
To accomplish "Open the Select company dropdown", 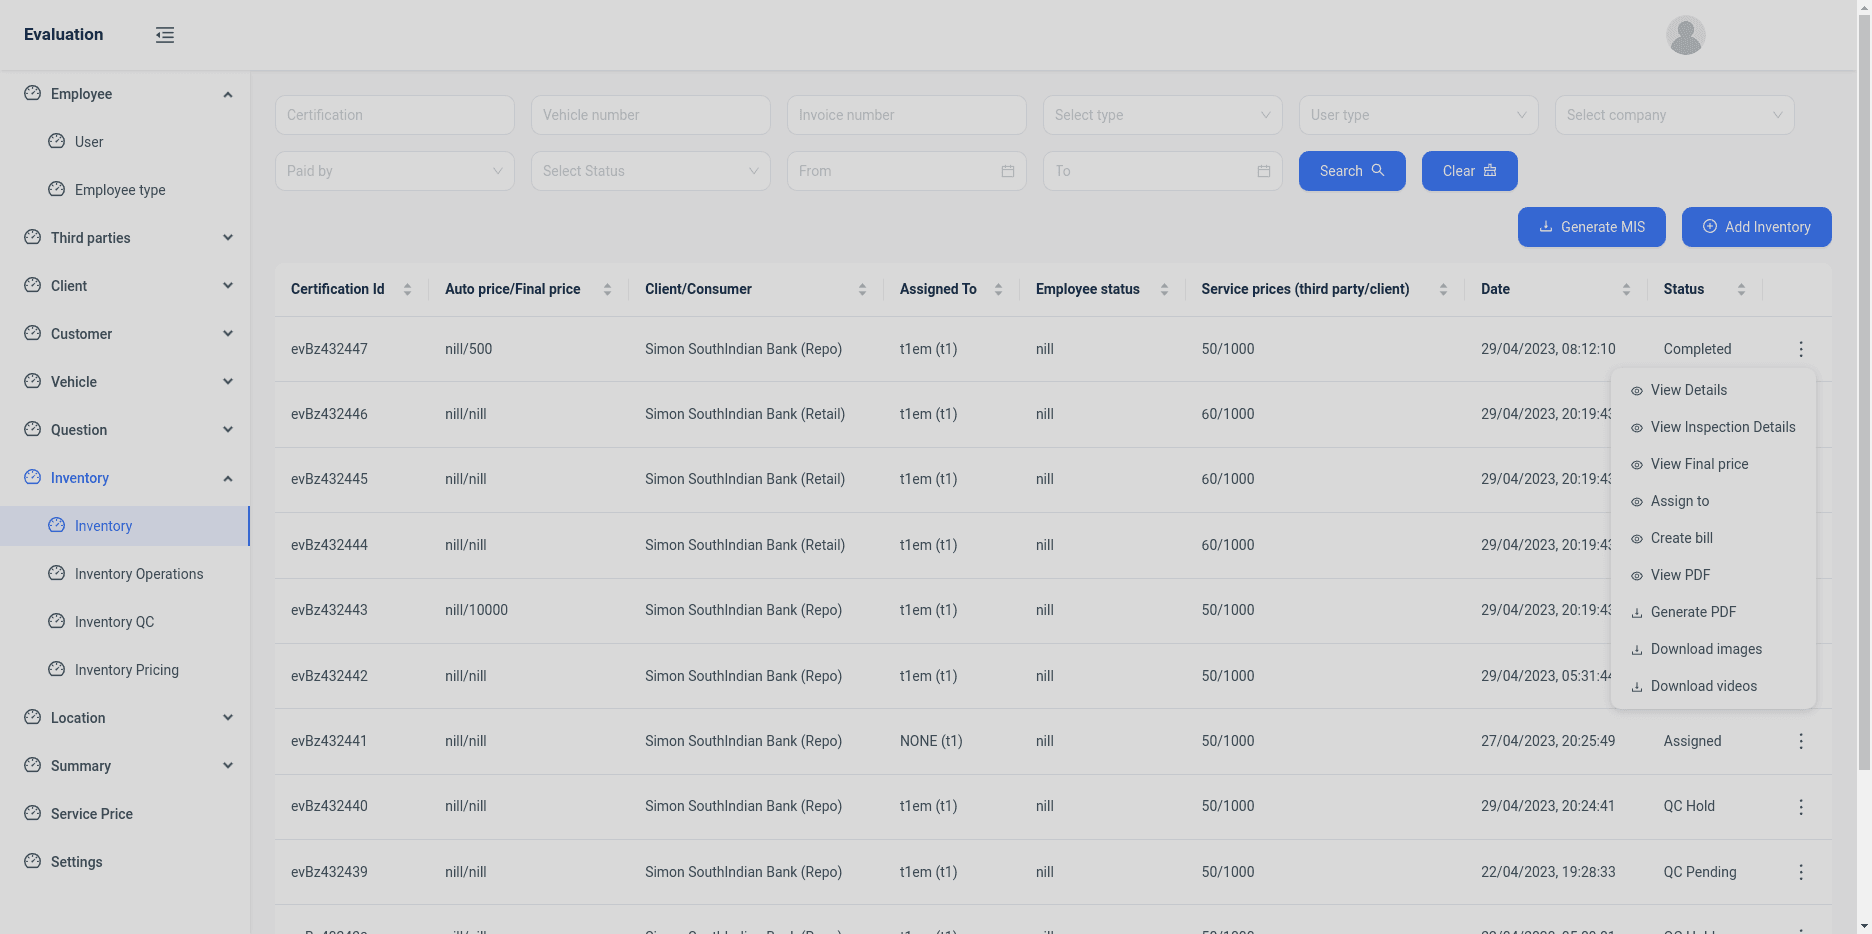I will pyautogui.click(x=1675, y=115).
